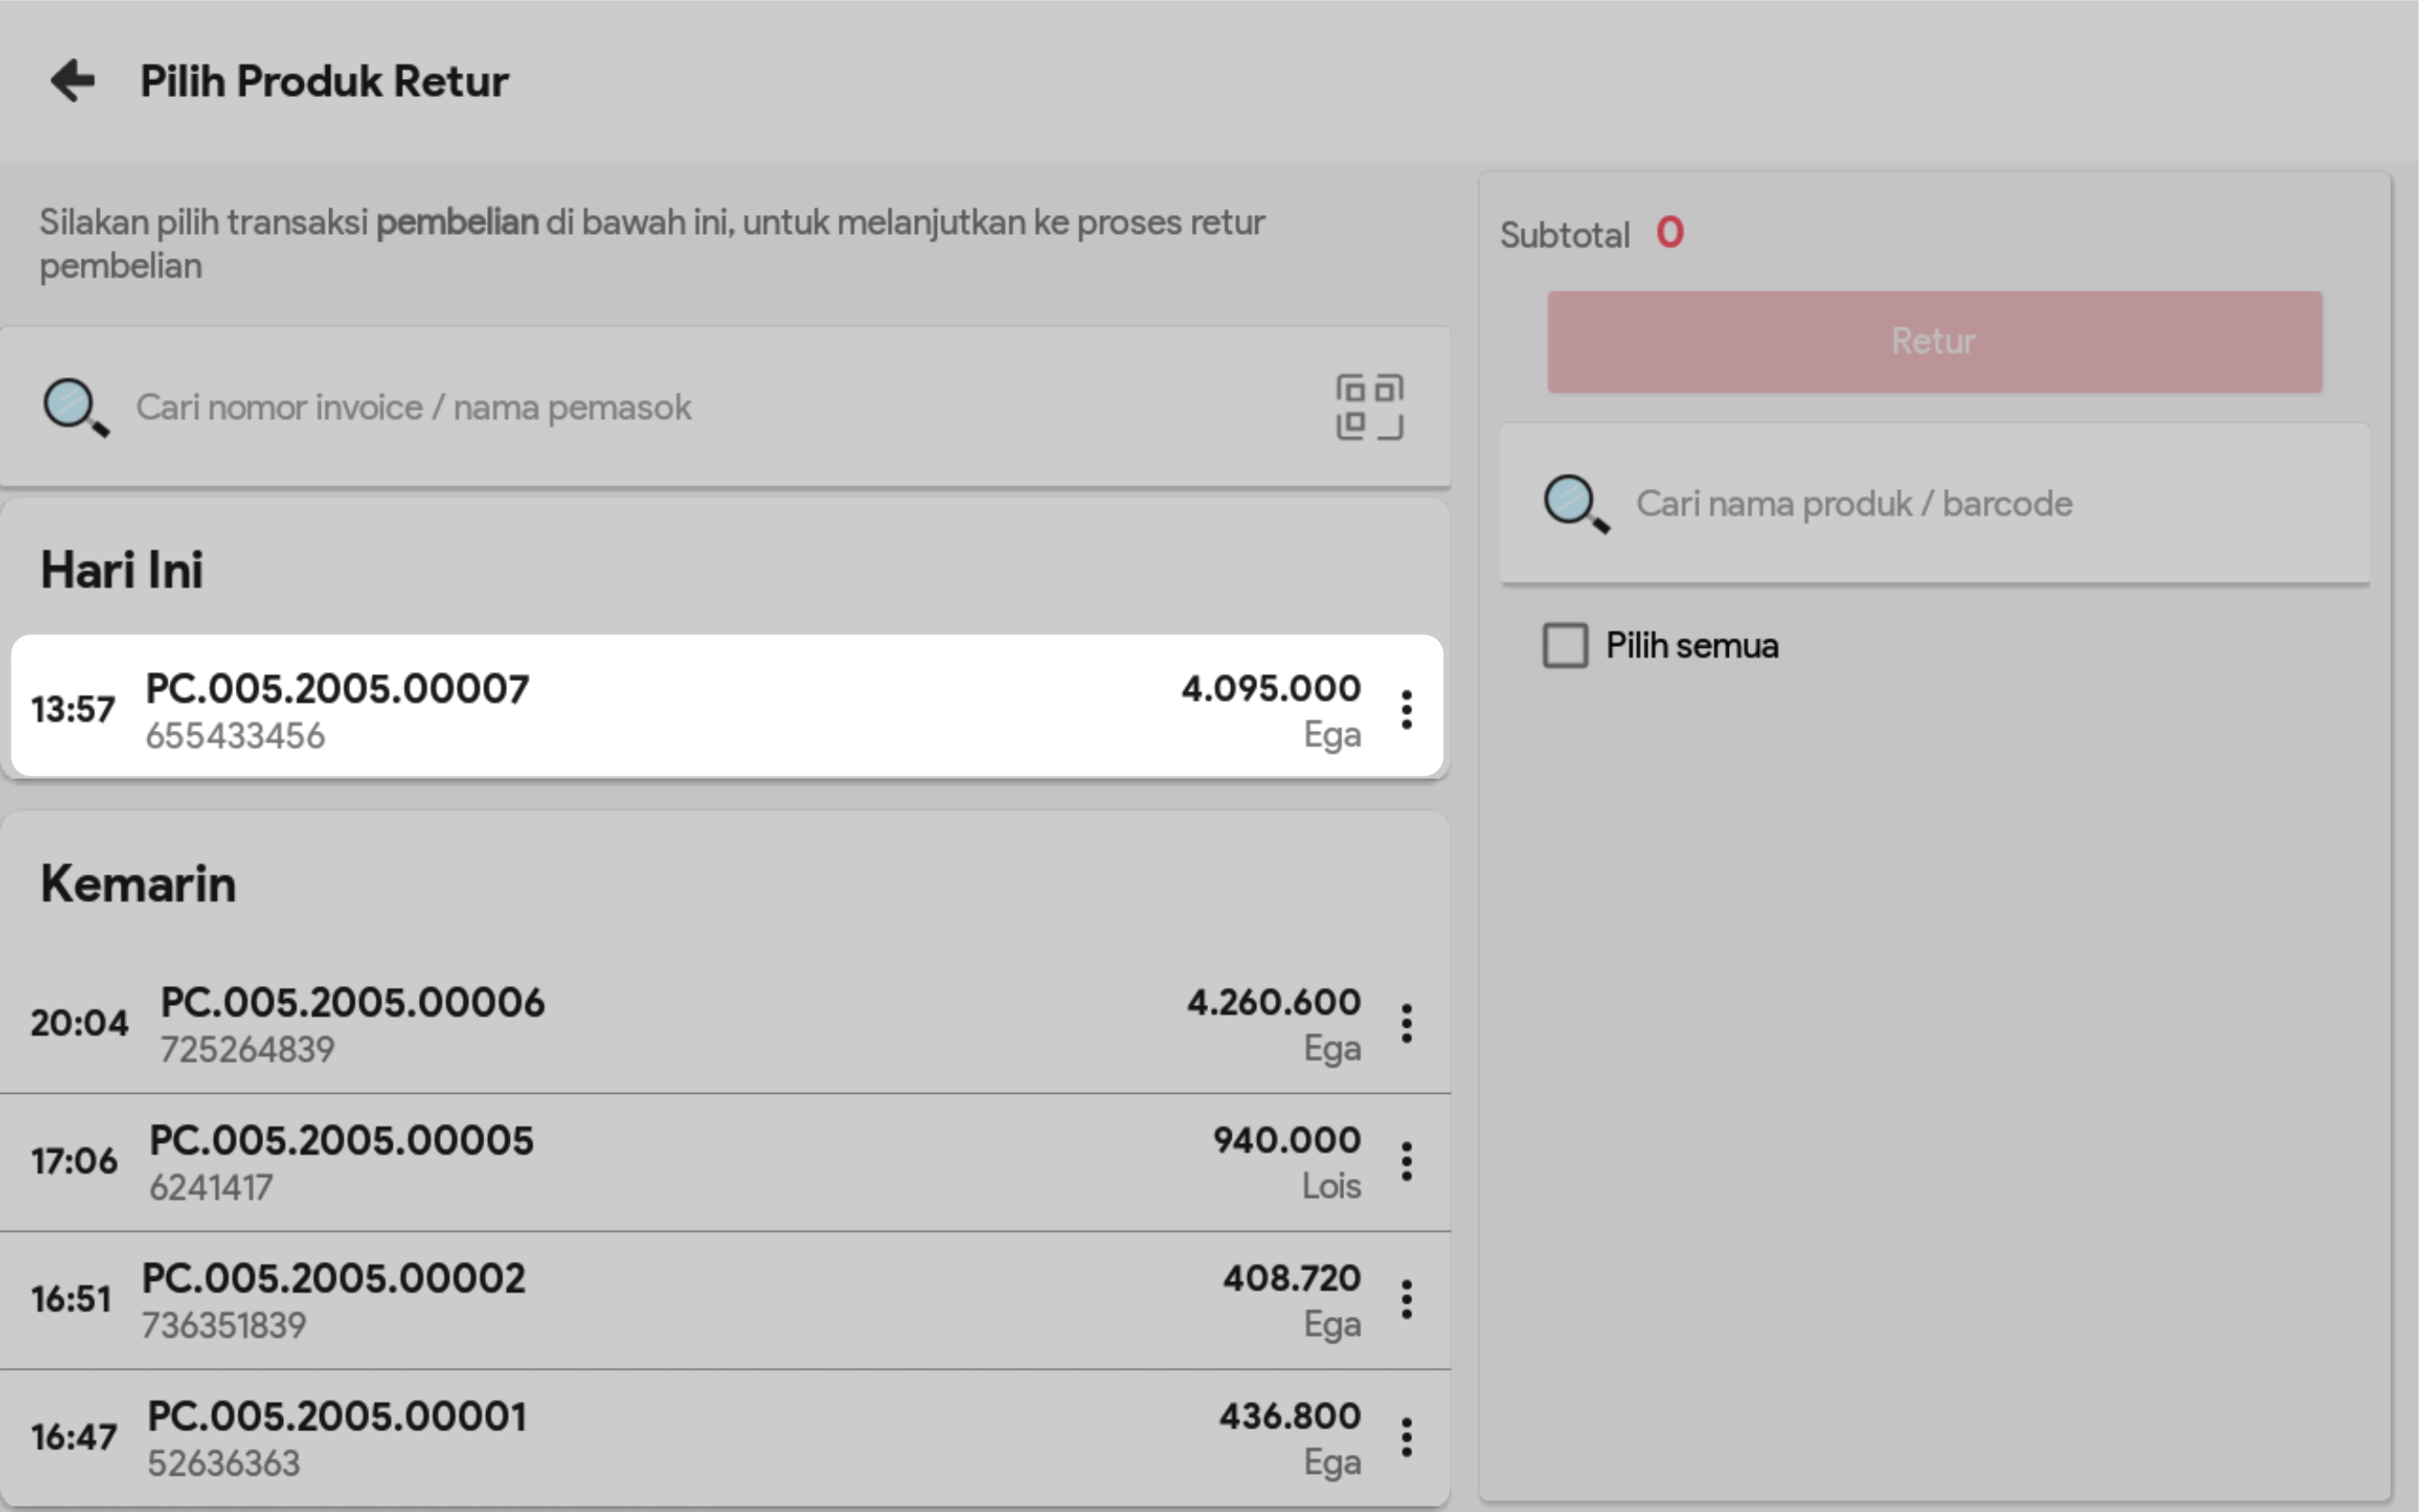
Task: Click the product search magnifier icon
Action: pos(1575,503)
